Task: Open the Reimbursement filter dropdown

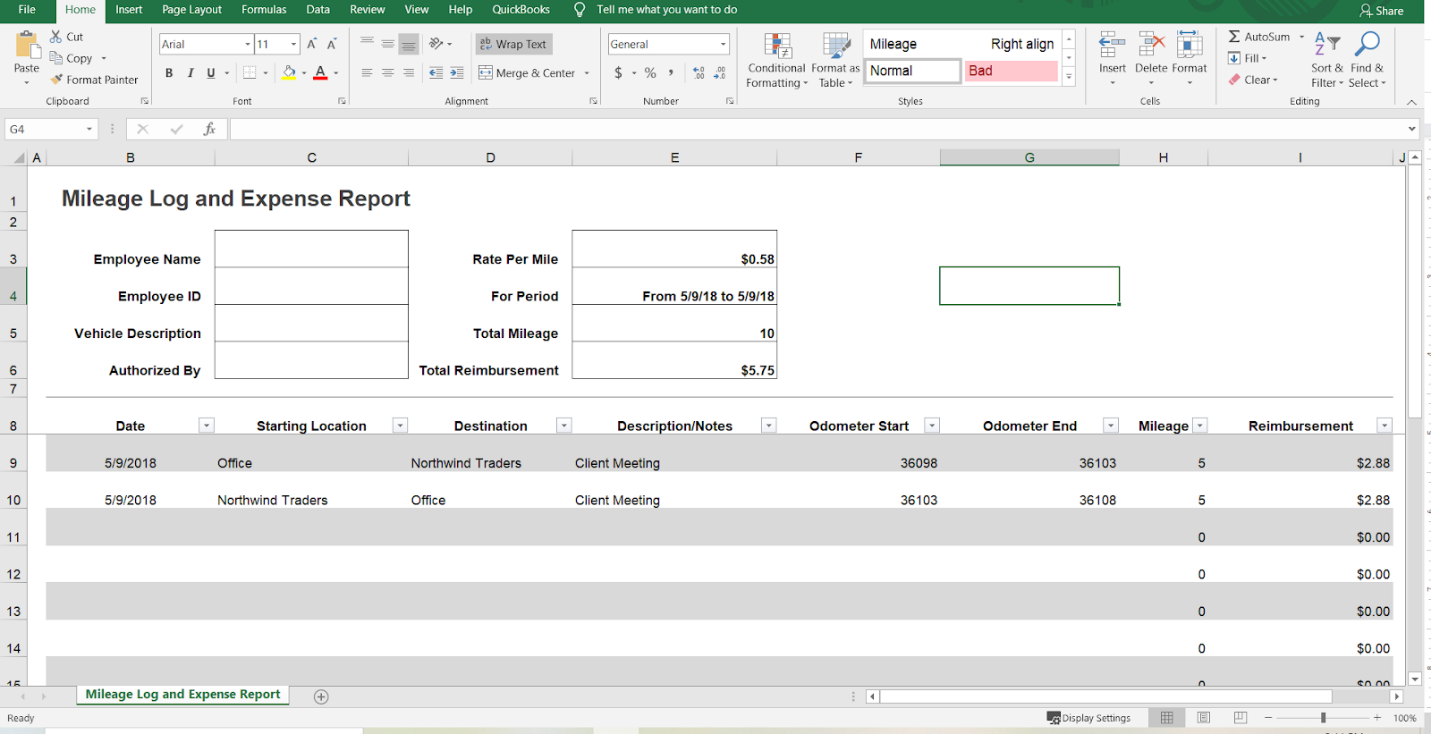Action: click(1385, 426)
